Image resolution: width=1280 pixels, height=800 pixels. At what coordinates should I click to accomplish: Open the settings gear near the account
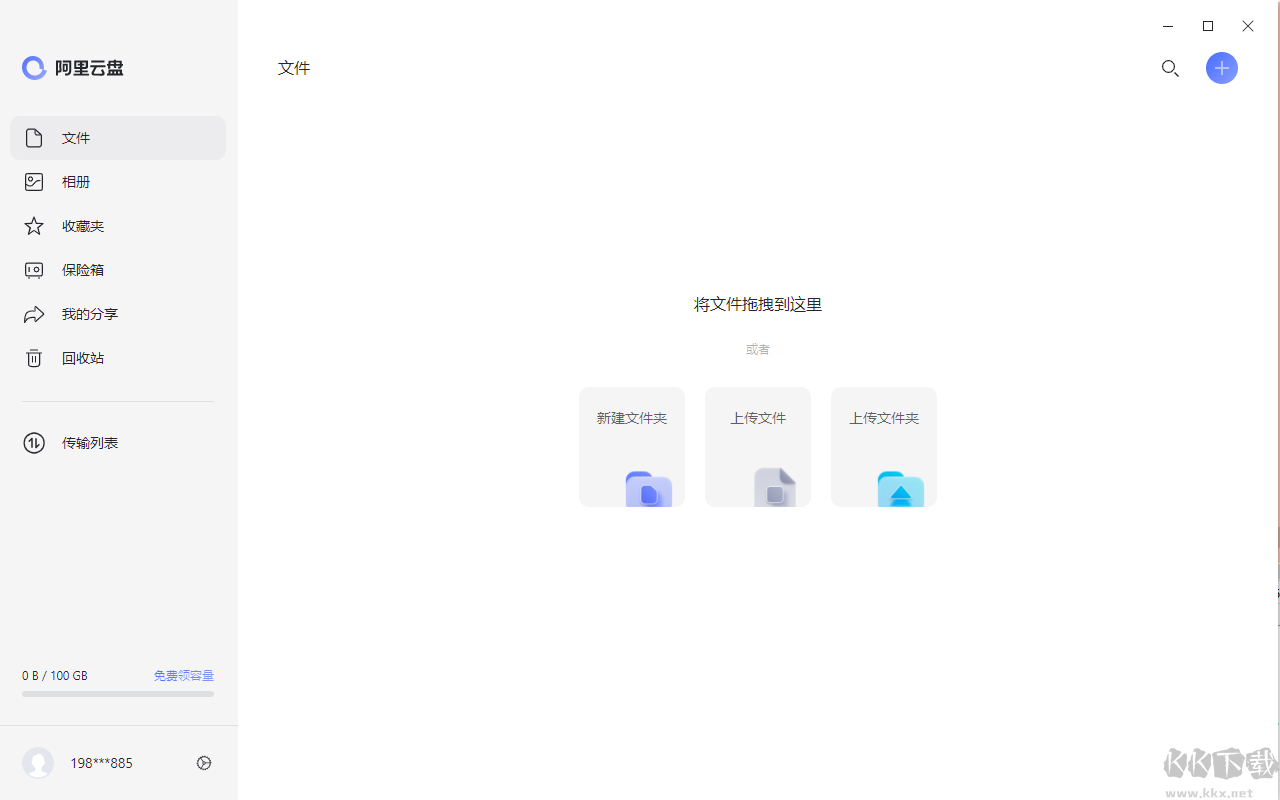(x=203, y=762)
